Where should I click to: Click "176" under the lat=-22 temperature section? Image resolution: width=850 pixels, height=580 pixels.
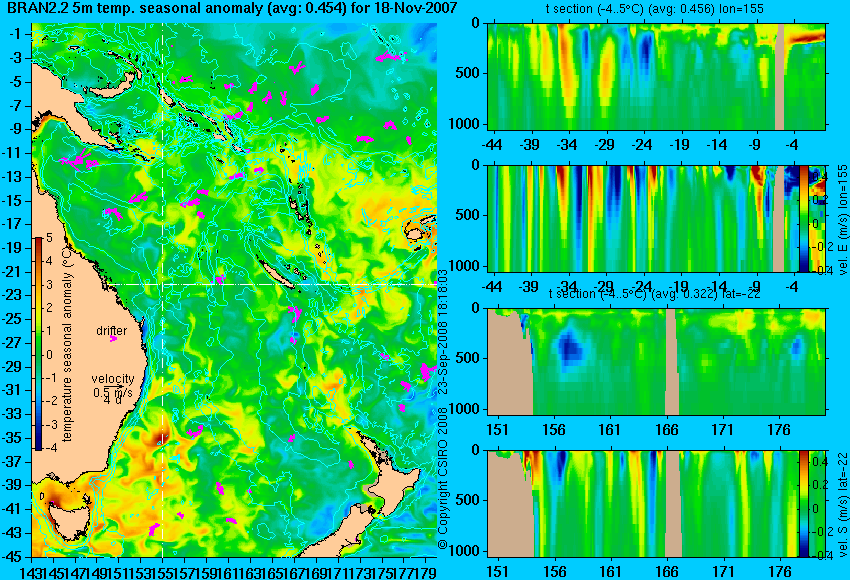point(779,430)
